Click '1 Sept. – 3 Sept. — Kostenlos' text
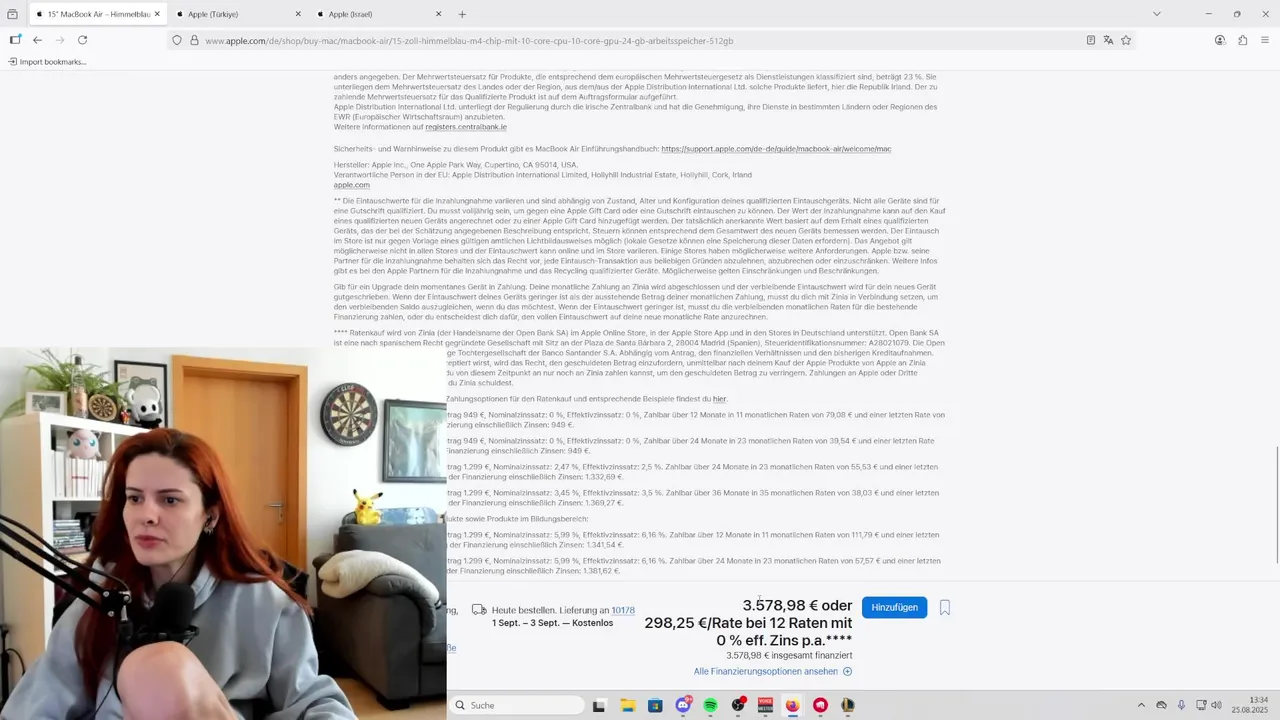The image size is (1280, 720). (x=552, y=623)
